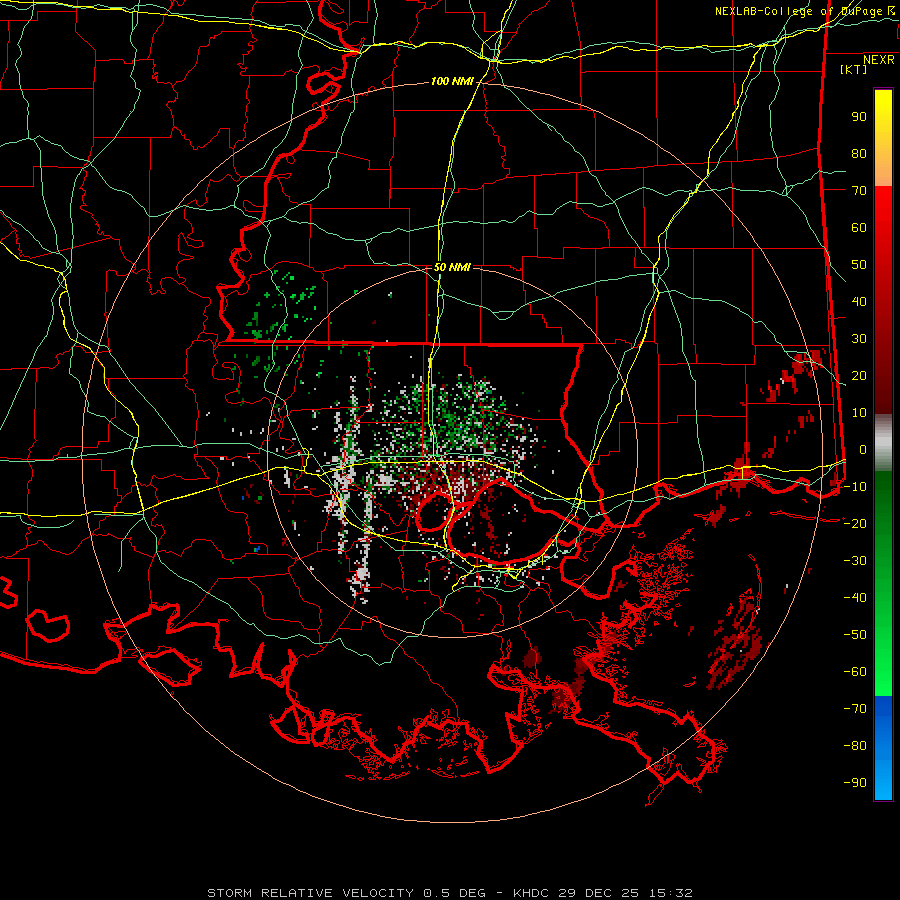
Task: Click the -80 scale value
Action: tap(855, 746)
